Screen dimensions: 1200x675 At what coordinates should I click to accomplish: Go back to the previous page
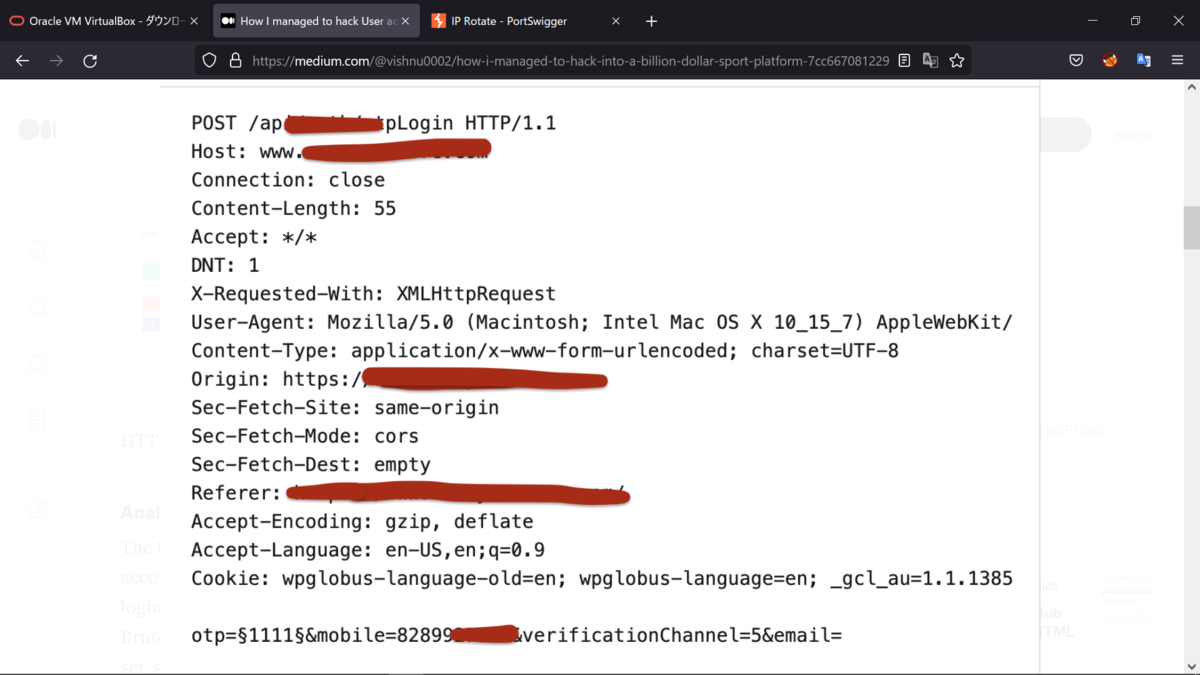point(22,60)
